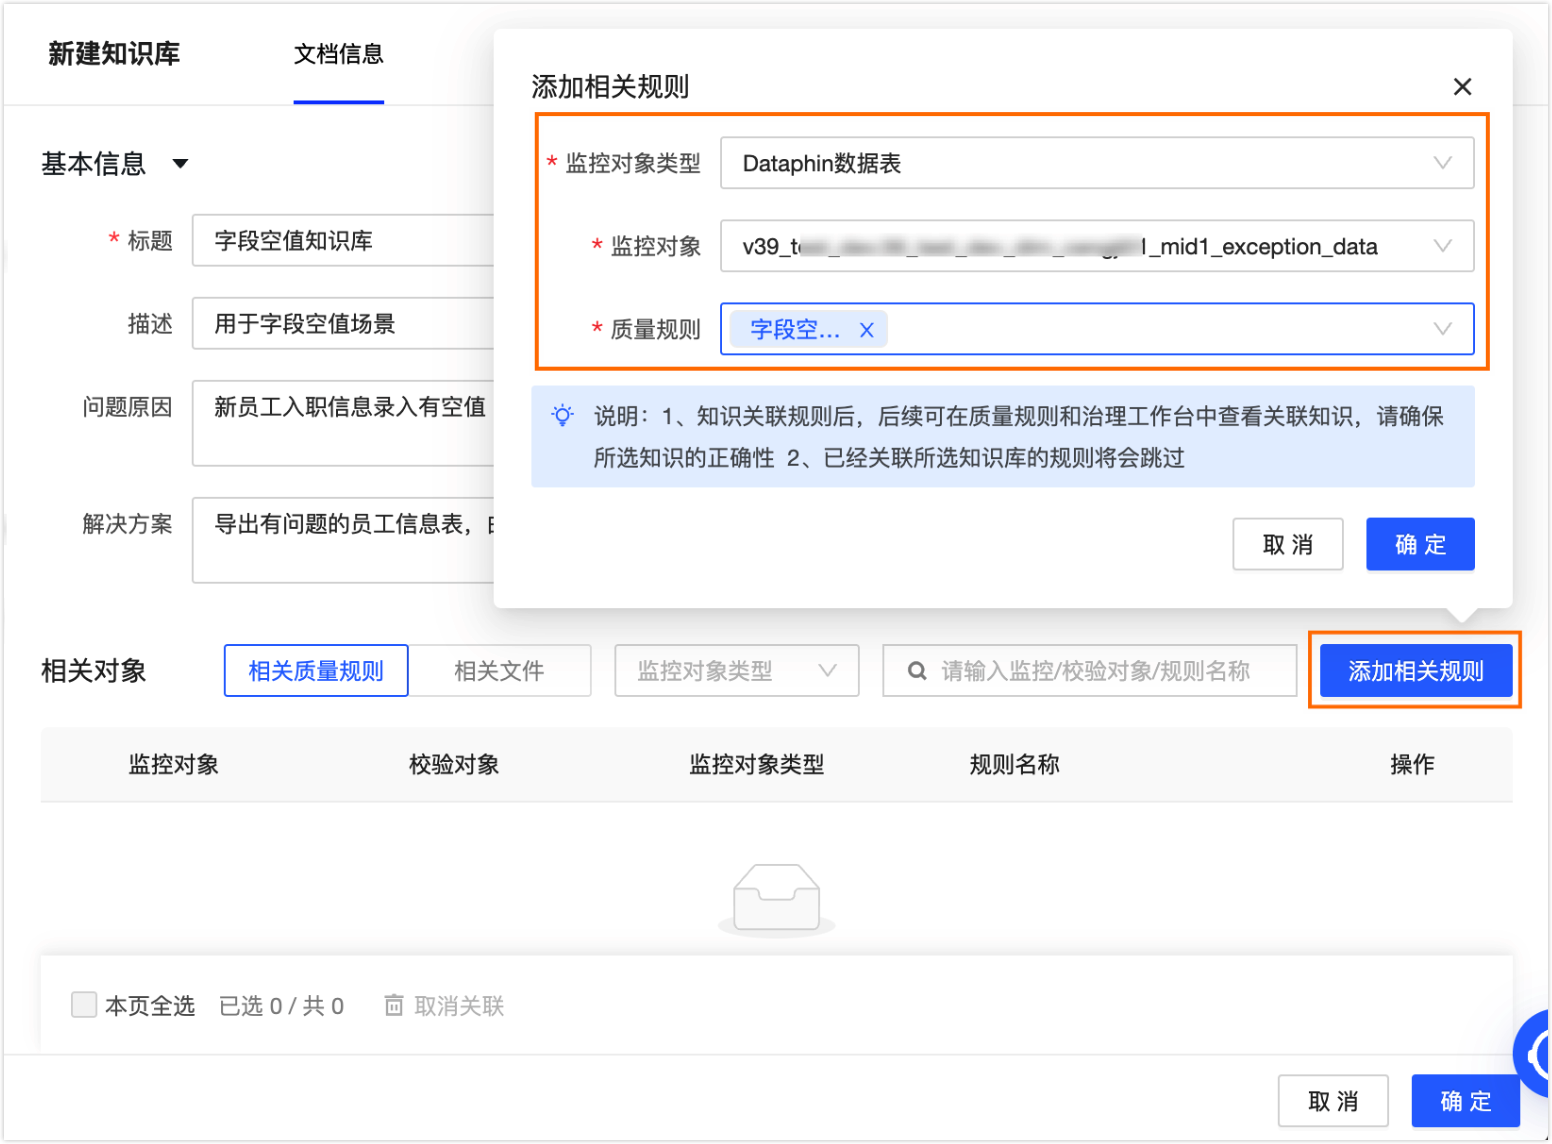Click into the 问题原因 text area
This screenshot has width=1552, height=1144.
343,423
